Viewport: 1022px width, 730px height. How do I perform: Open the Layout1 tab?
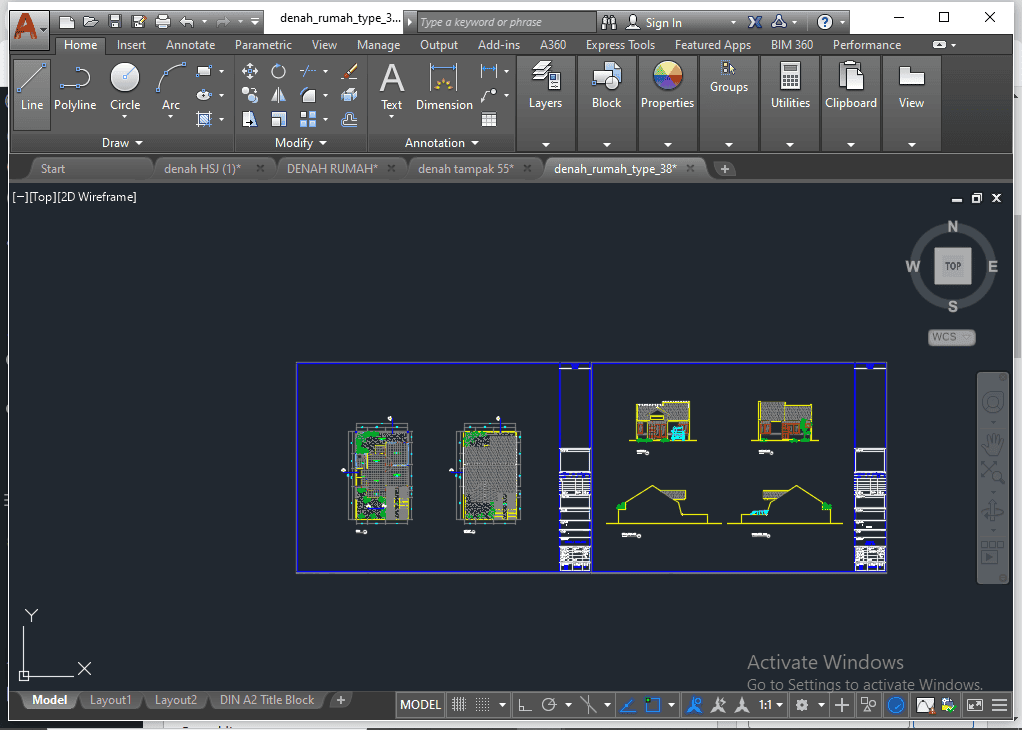110,700
